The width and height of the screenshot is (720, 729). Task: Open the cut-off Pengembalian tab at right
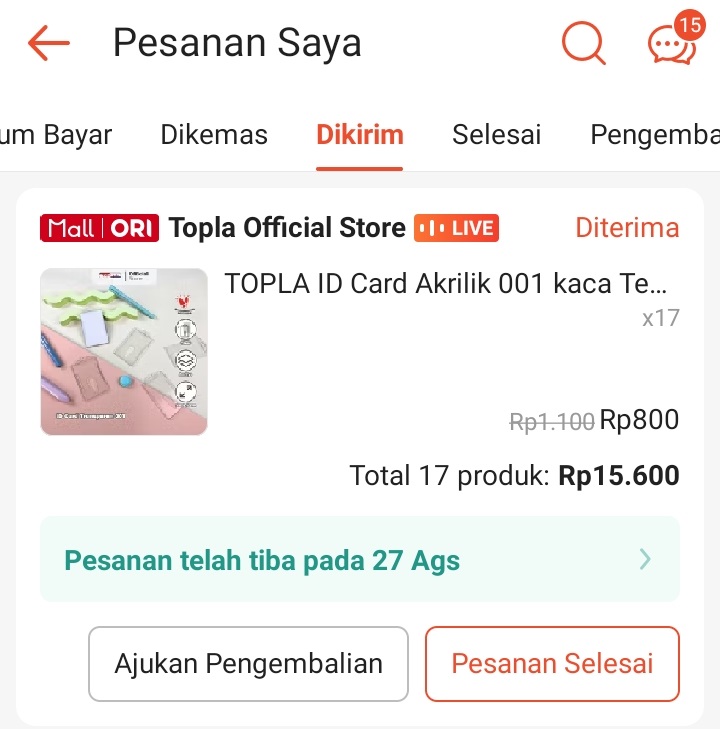[x=654, y=135]
